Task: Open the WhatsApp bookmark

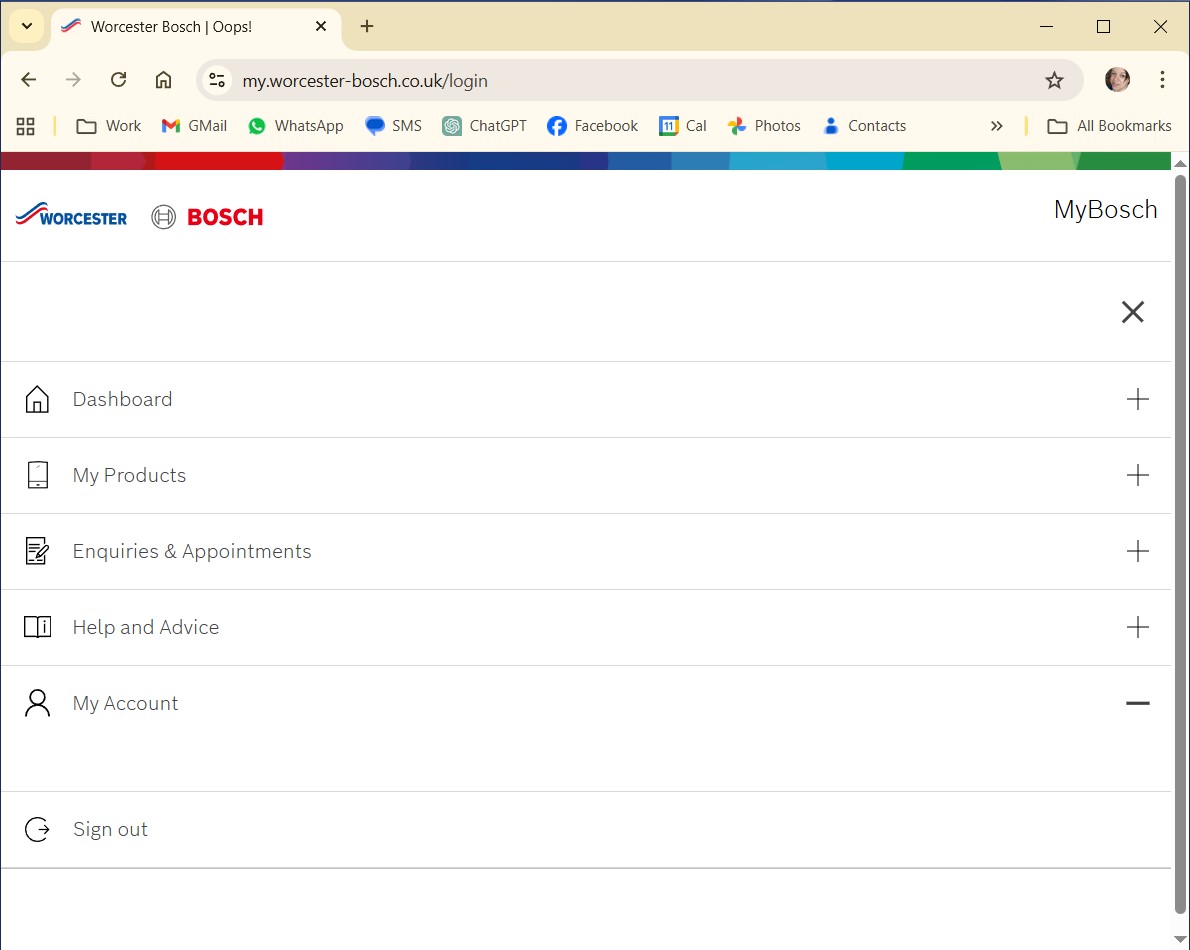Action: coord(296,126)
